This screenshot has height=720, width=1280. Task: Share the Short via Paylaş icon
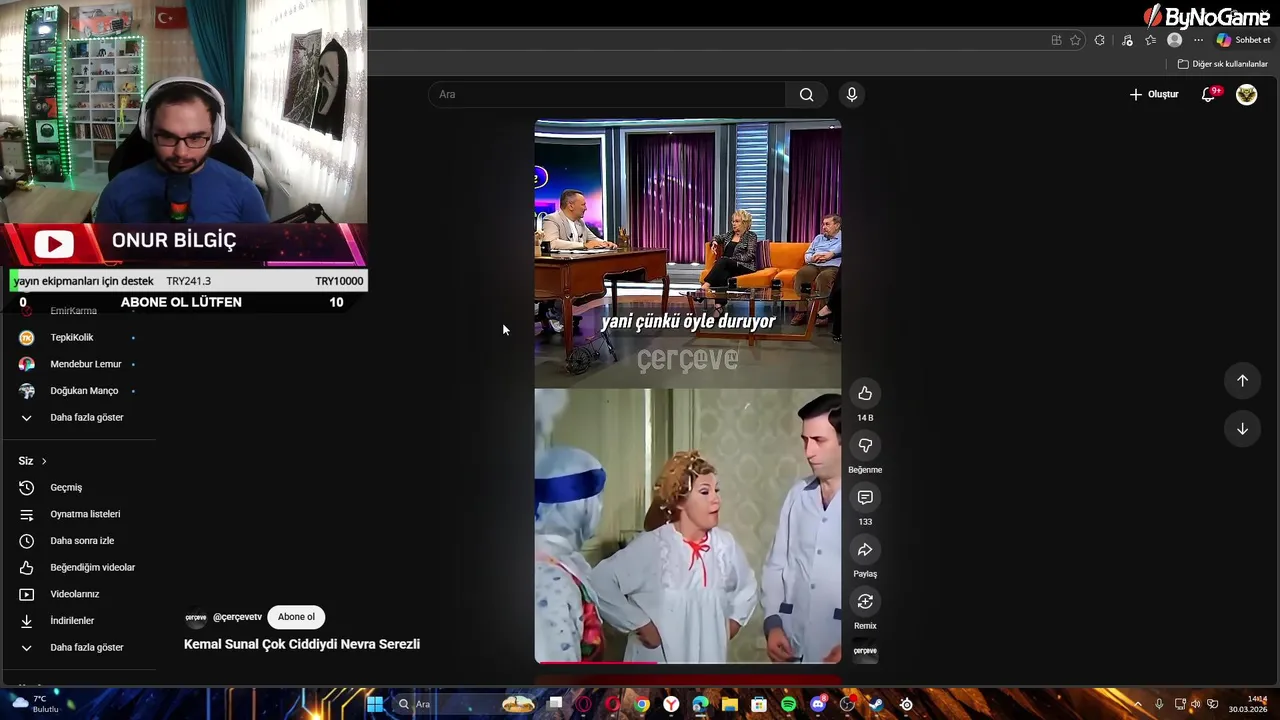(x=865, y=549)
